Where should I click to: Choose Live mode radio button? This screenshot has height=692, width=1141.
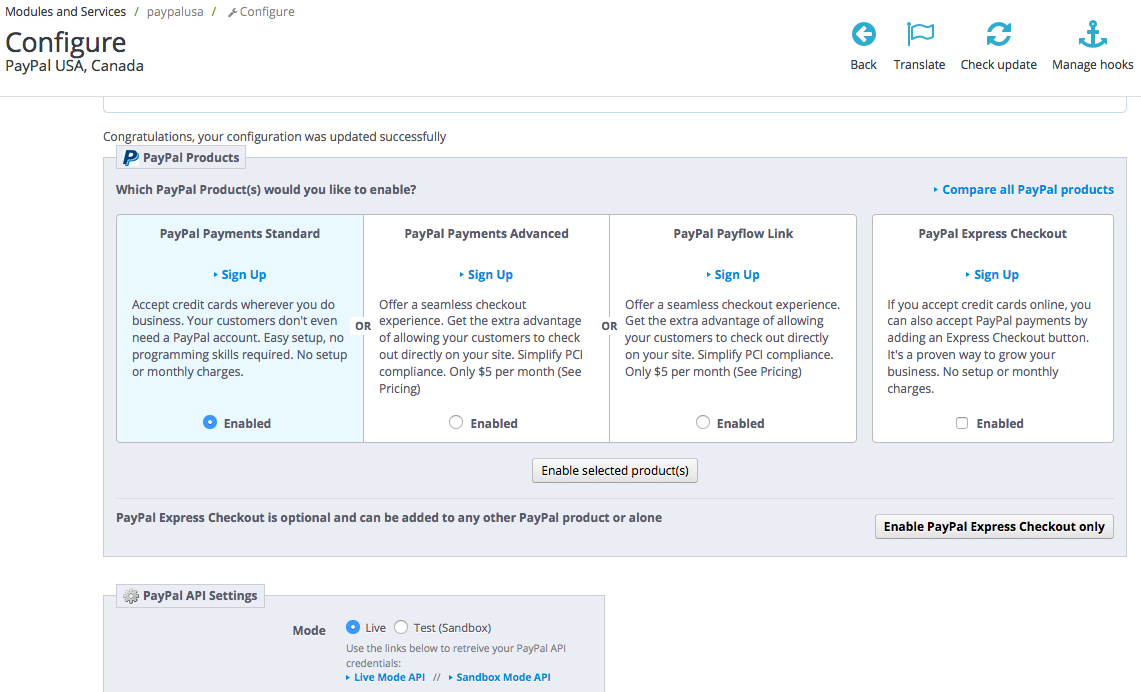[353, 627]
